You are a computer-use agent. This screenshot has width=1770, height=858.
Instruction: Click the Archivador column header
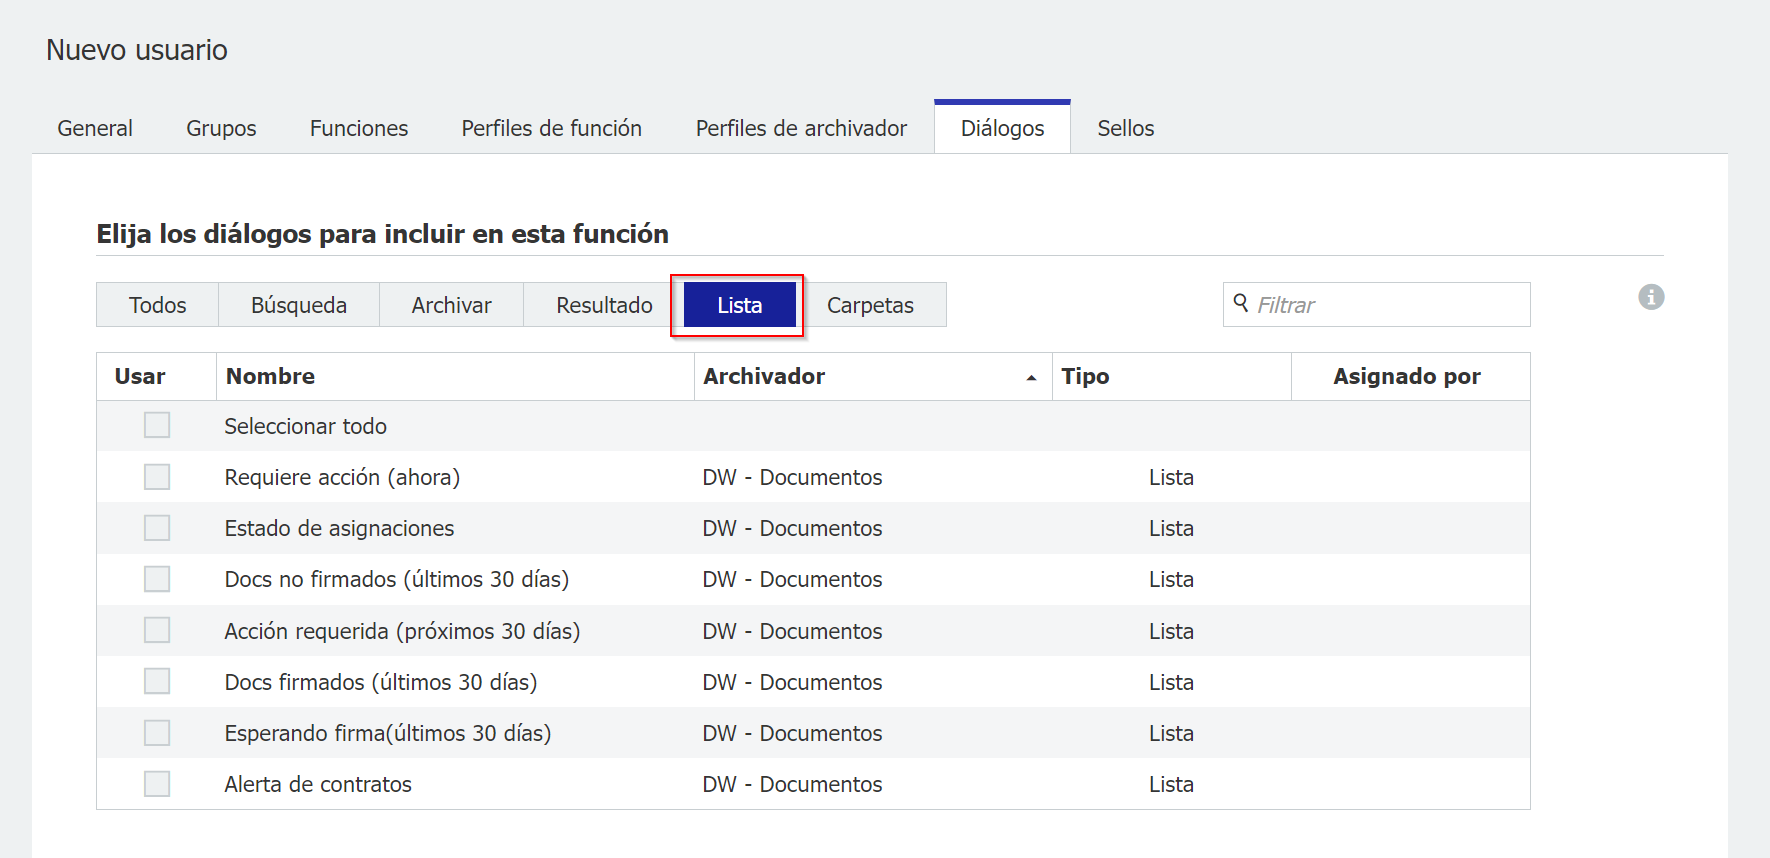(873, 376)
